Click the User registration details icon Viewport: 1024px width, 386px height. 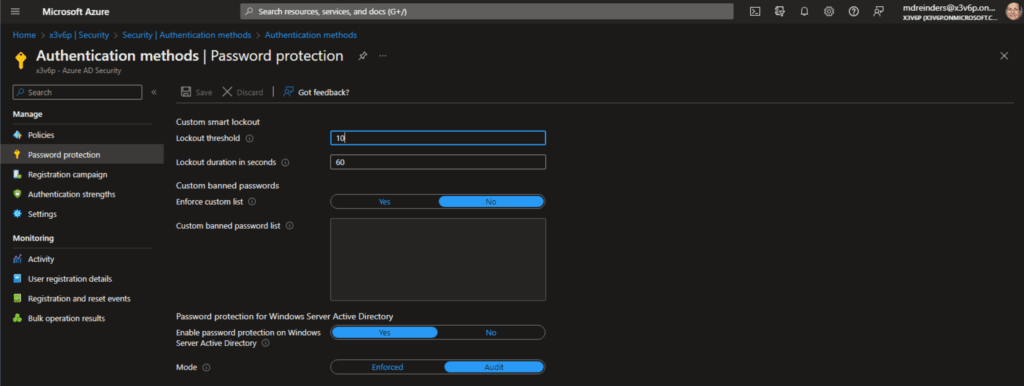click(x=18, y=279)
